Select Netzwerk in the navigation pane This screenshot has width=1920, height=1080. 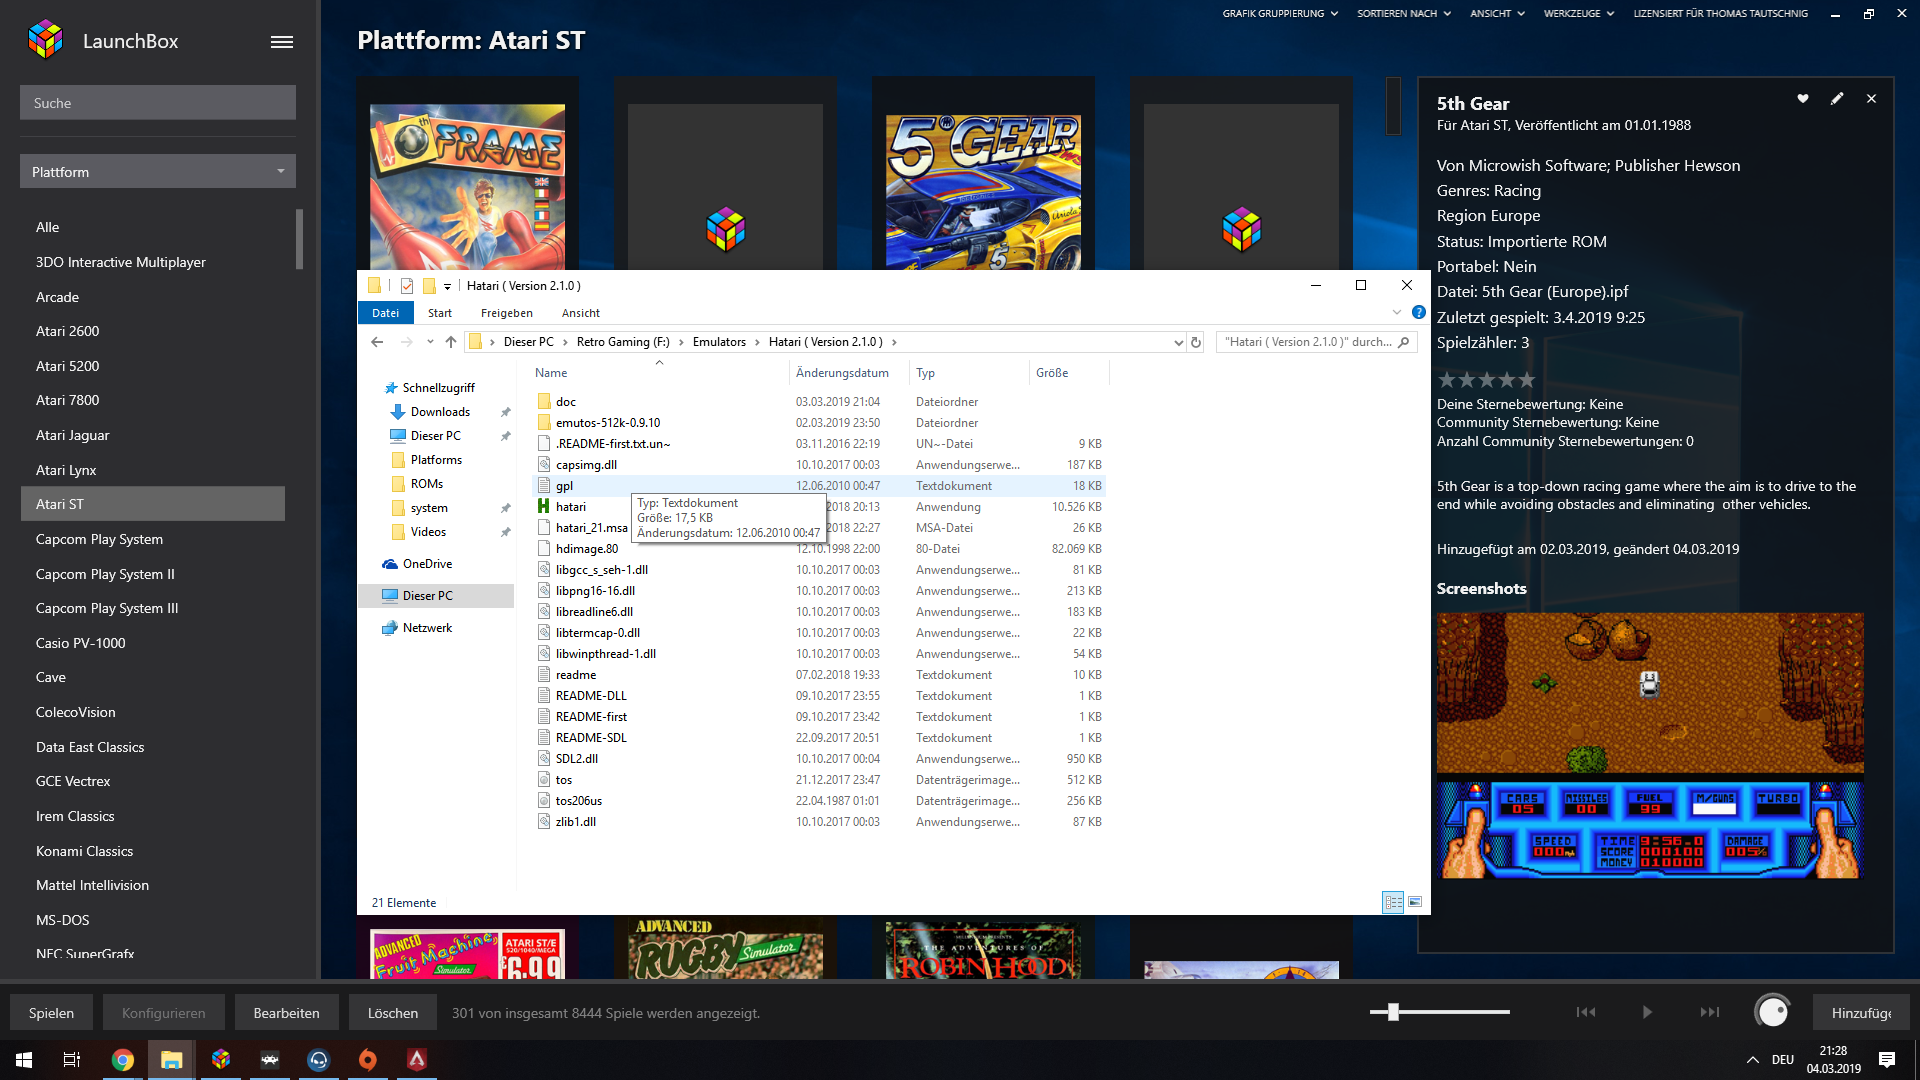(427, 628)
